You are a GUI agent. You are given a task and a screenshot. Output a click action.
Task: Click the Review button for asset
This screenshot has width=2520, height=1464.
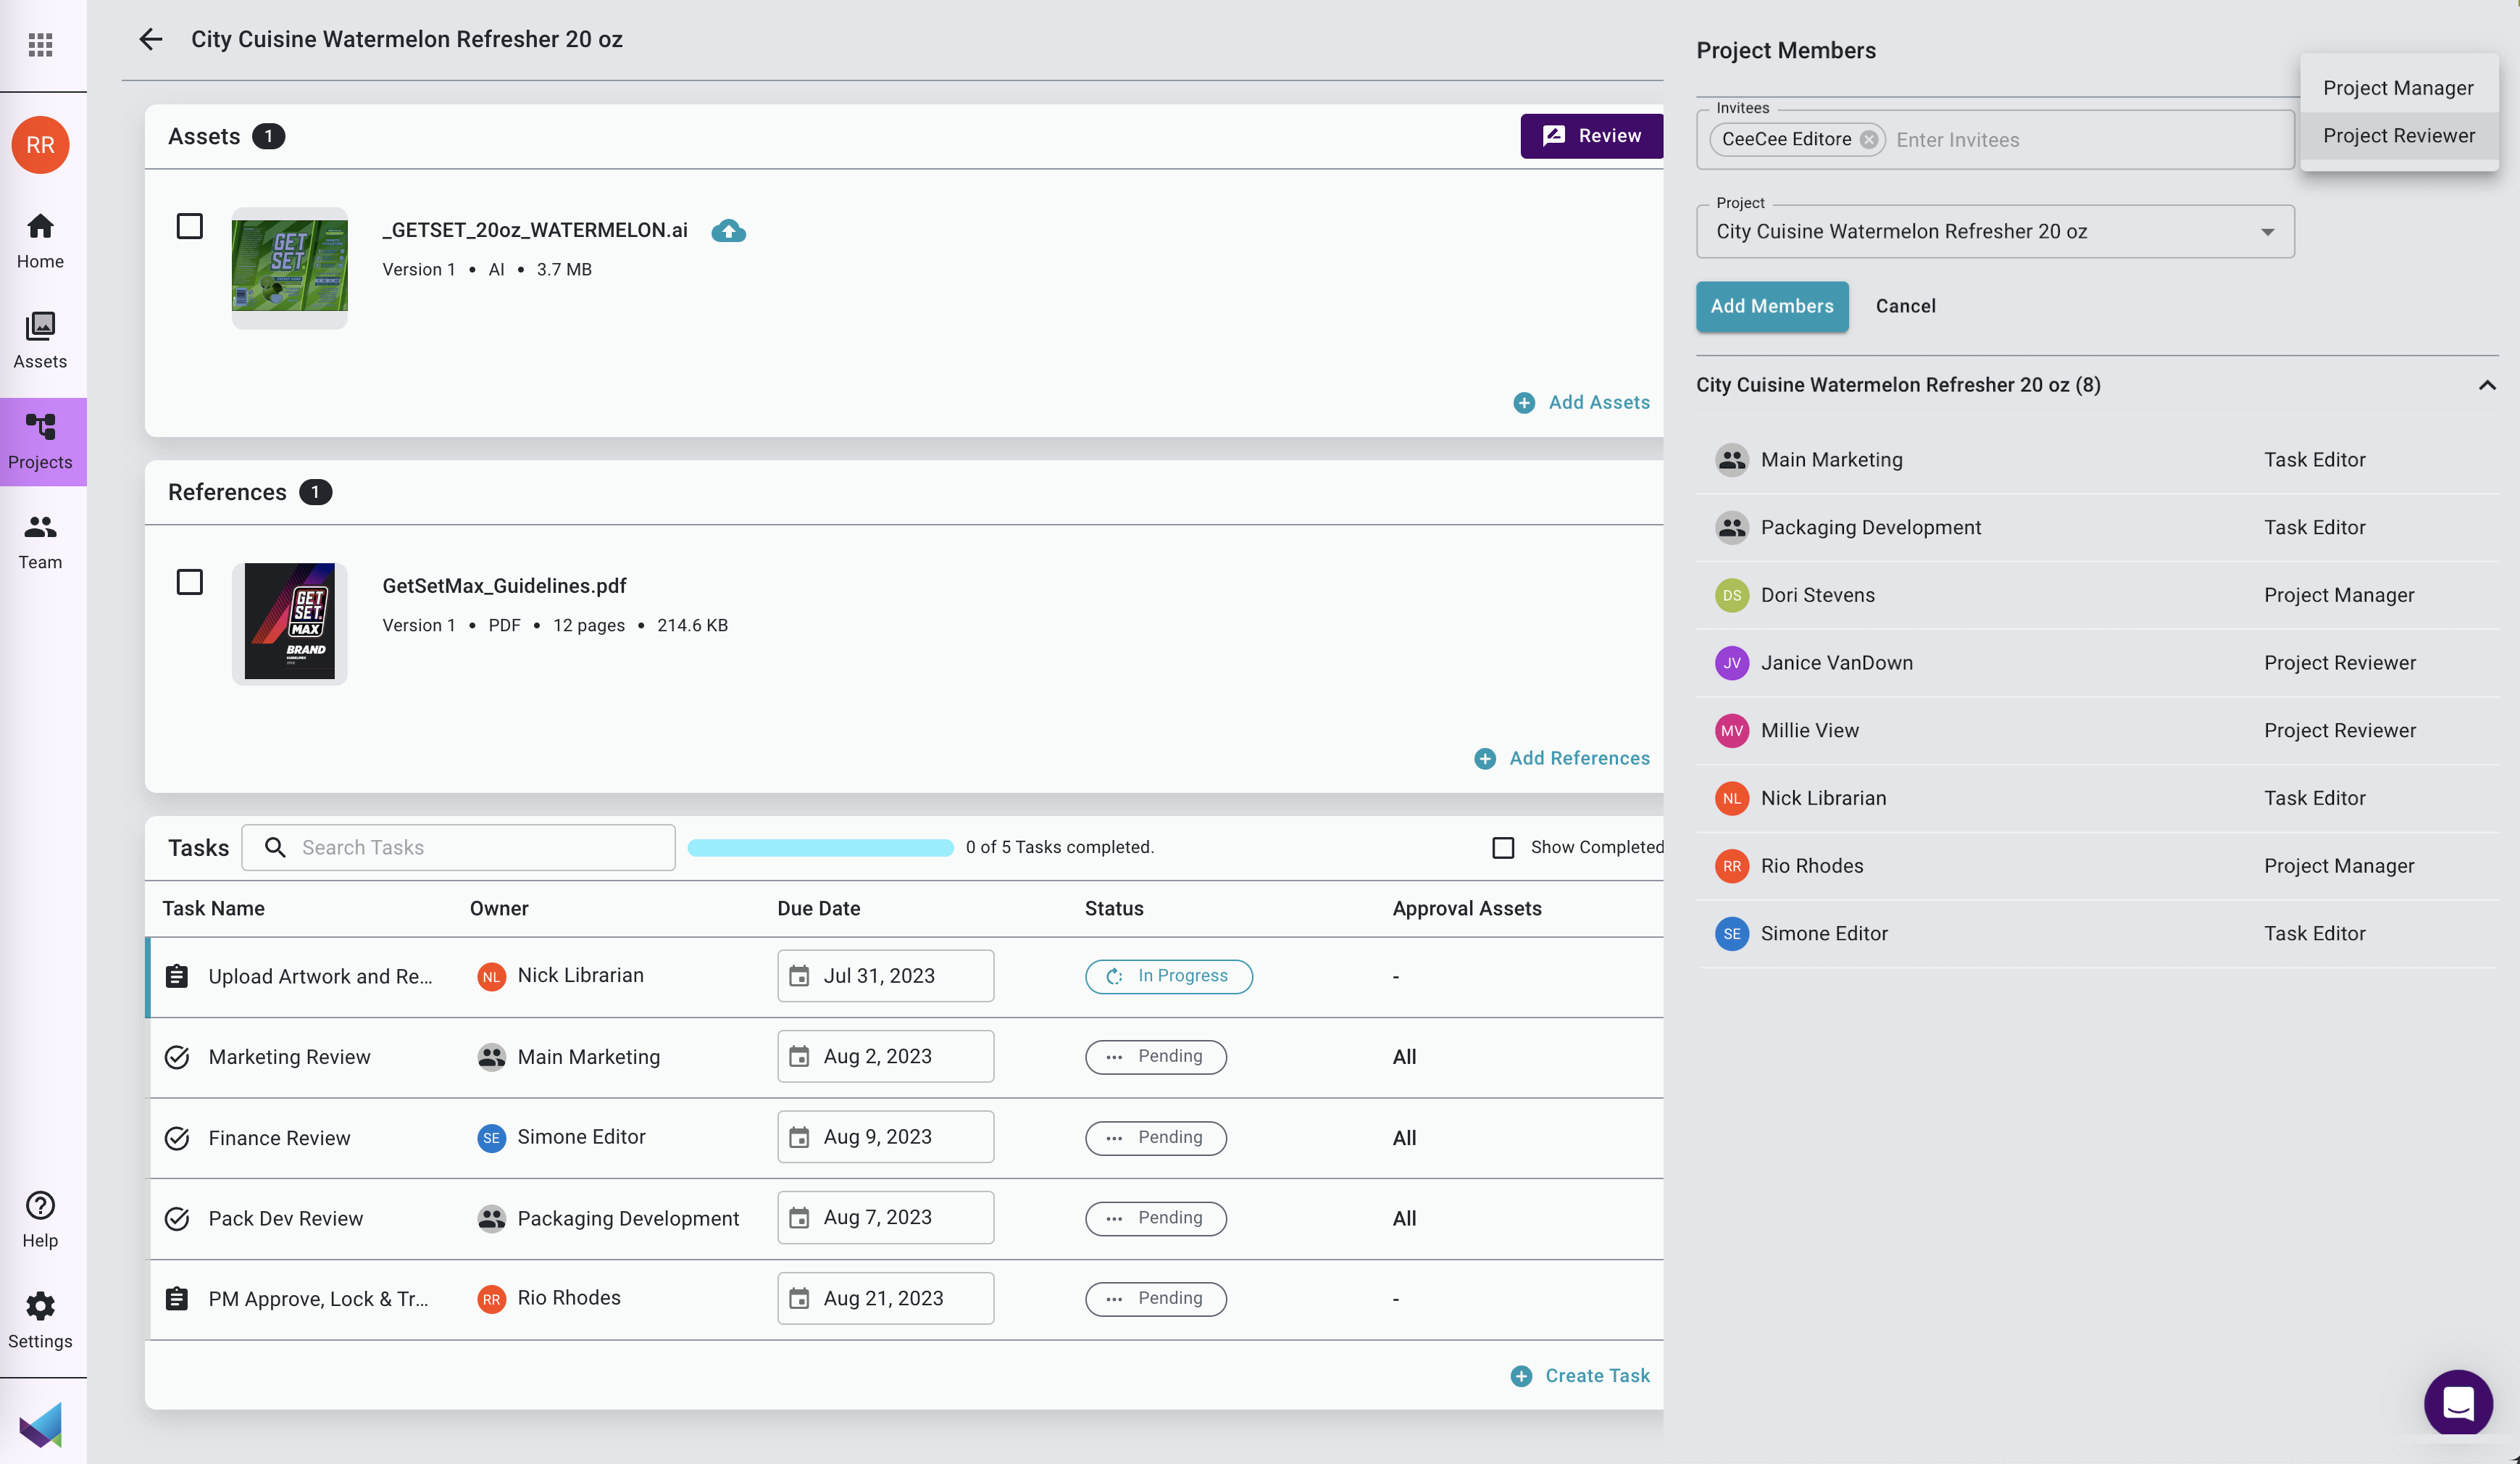tap(1588, 134)
